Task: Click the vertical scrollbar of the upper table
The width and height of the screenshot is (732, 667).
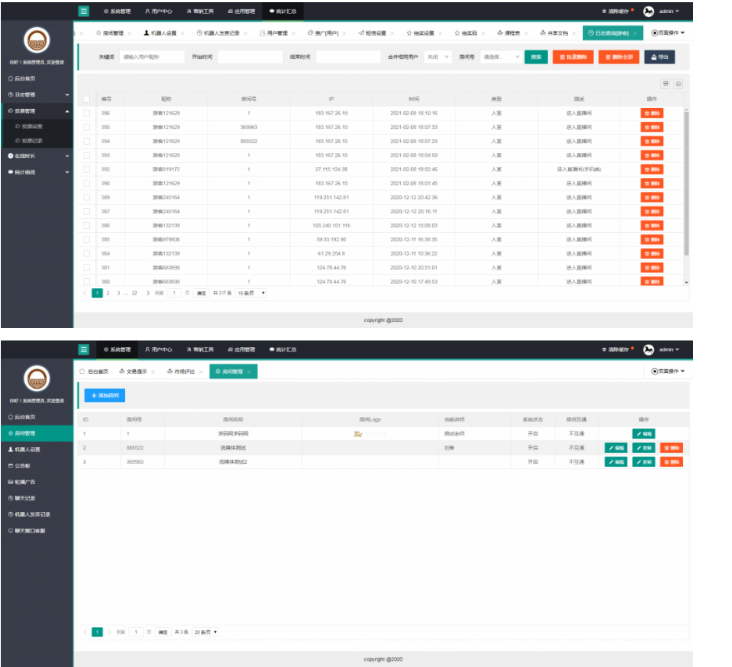Action: pyautogui.click(x=685, y=180)
